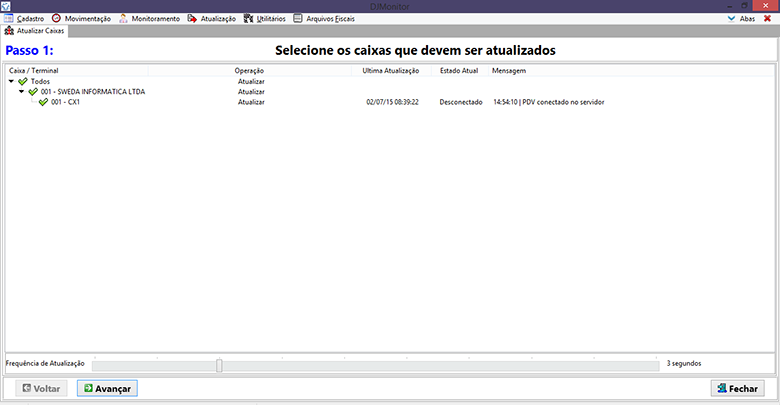Switch to the Atualizar Caixas tab
Viewport: 780px width, 405px height.
point(35,31)
